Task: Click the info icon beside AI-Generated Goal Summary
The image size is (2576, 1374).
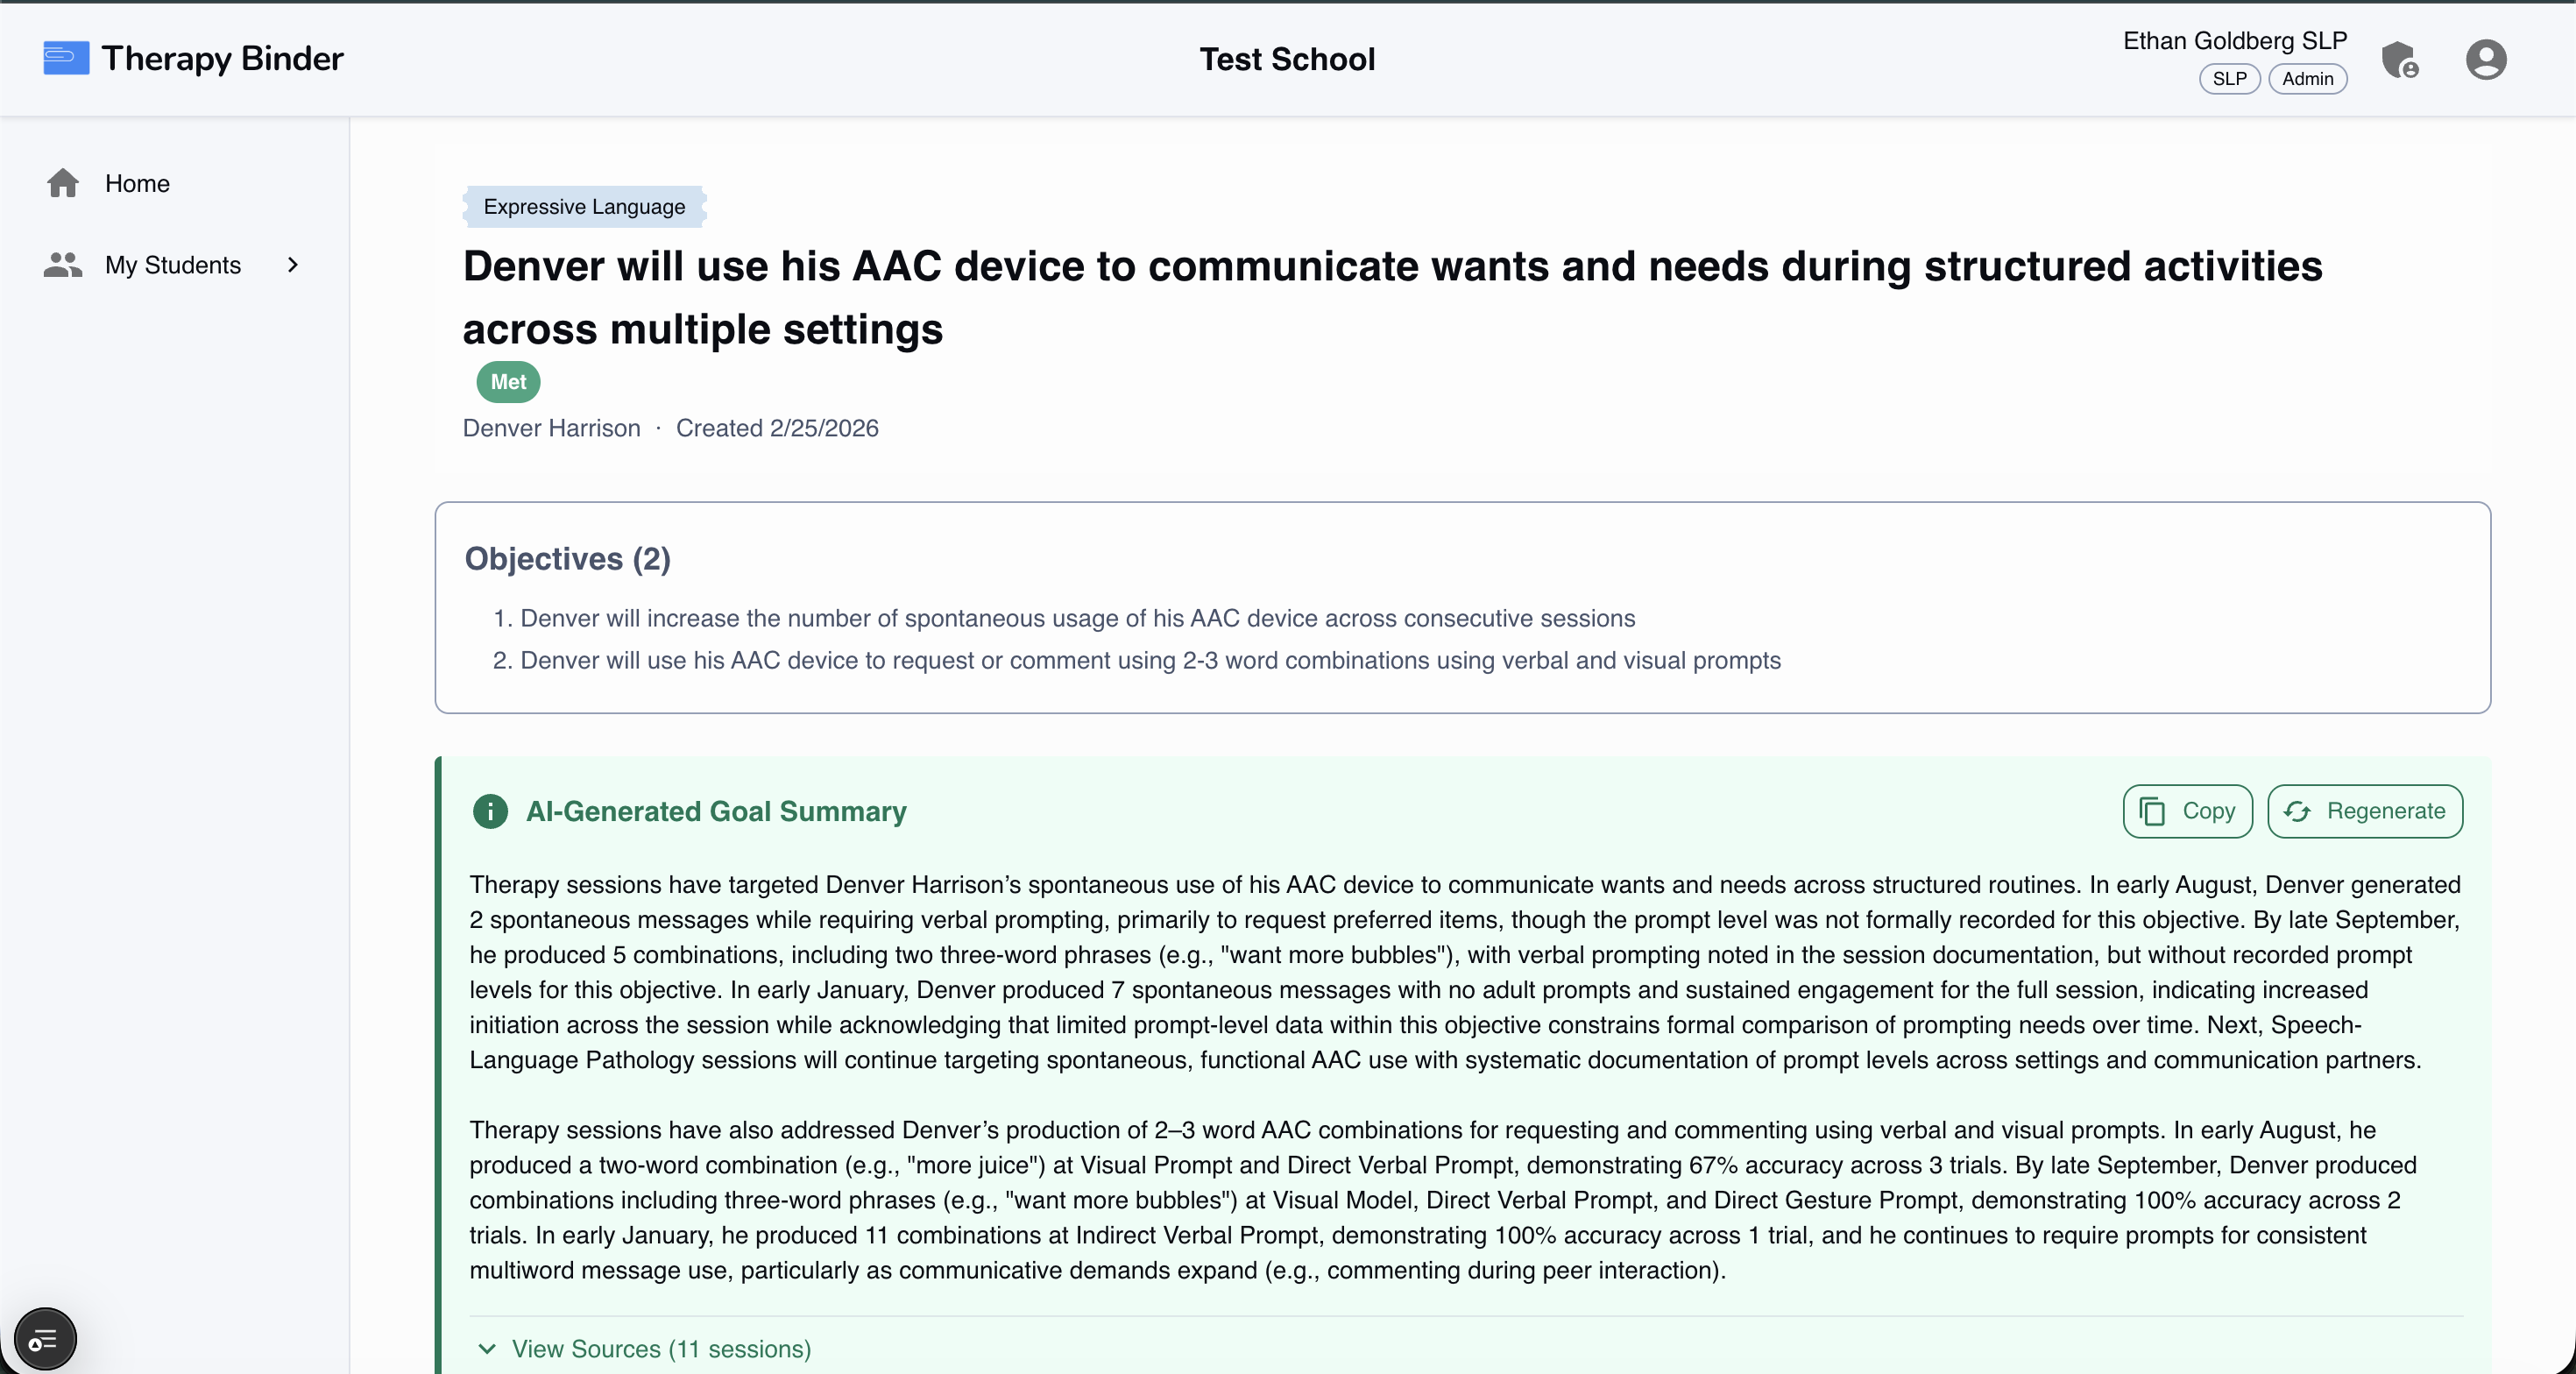Action: (x=490, y=811)
